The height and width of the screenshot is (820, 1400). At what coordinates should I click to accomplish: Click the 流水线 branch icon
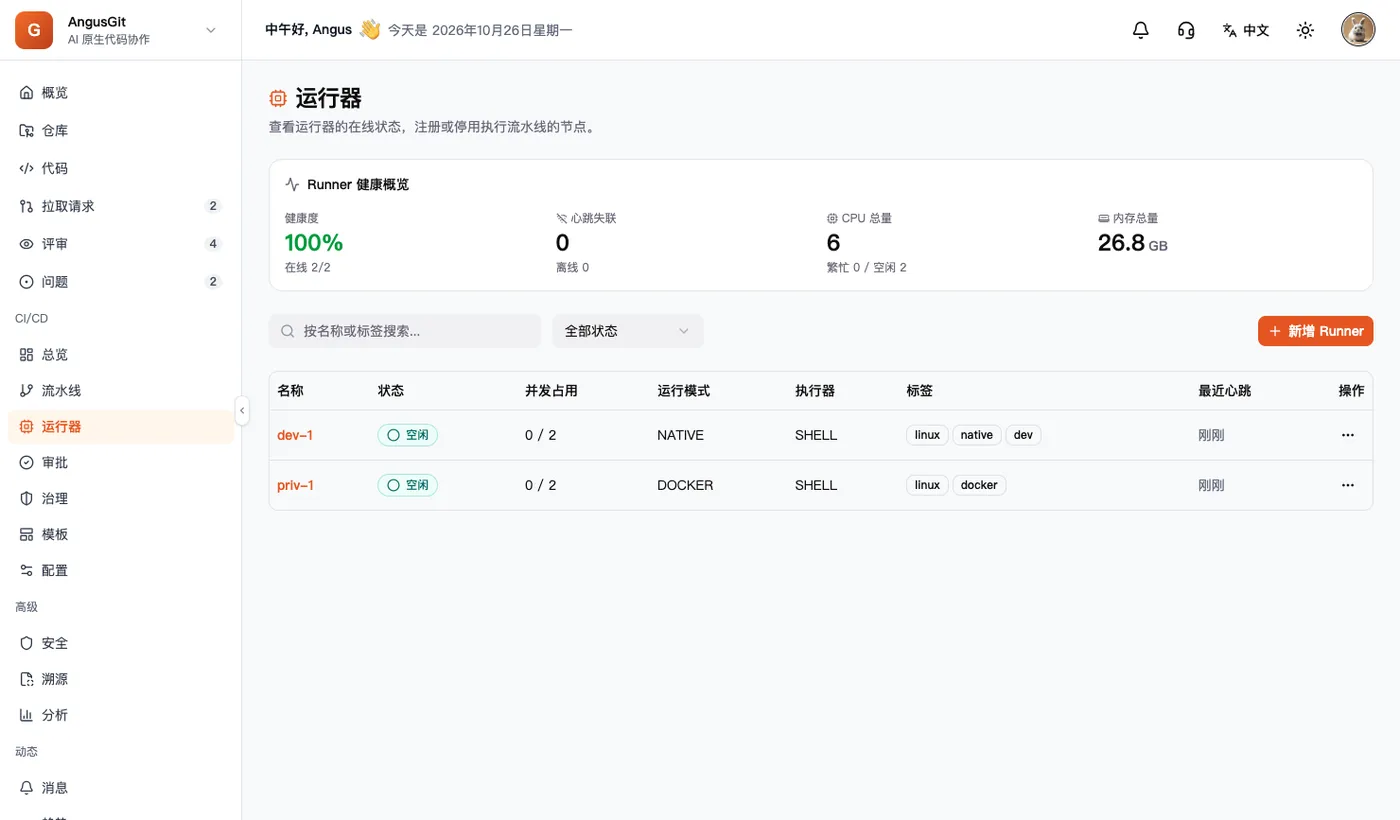click(x=27, y=391)
